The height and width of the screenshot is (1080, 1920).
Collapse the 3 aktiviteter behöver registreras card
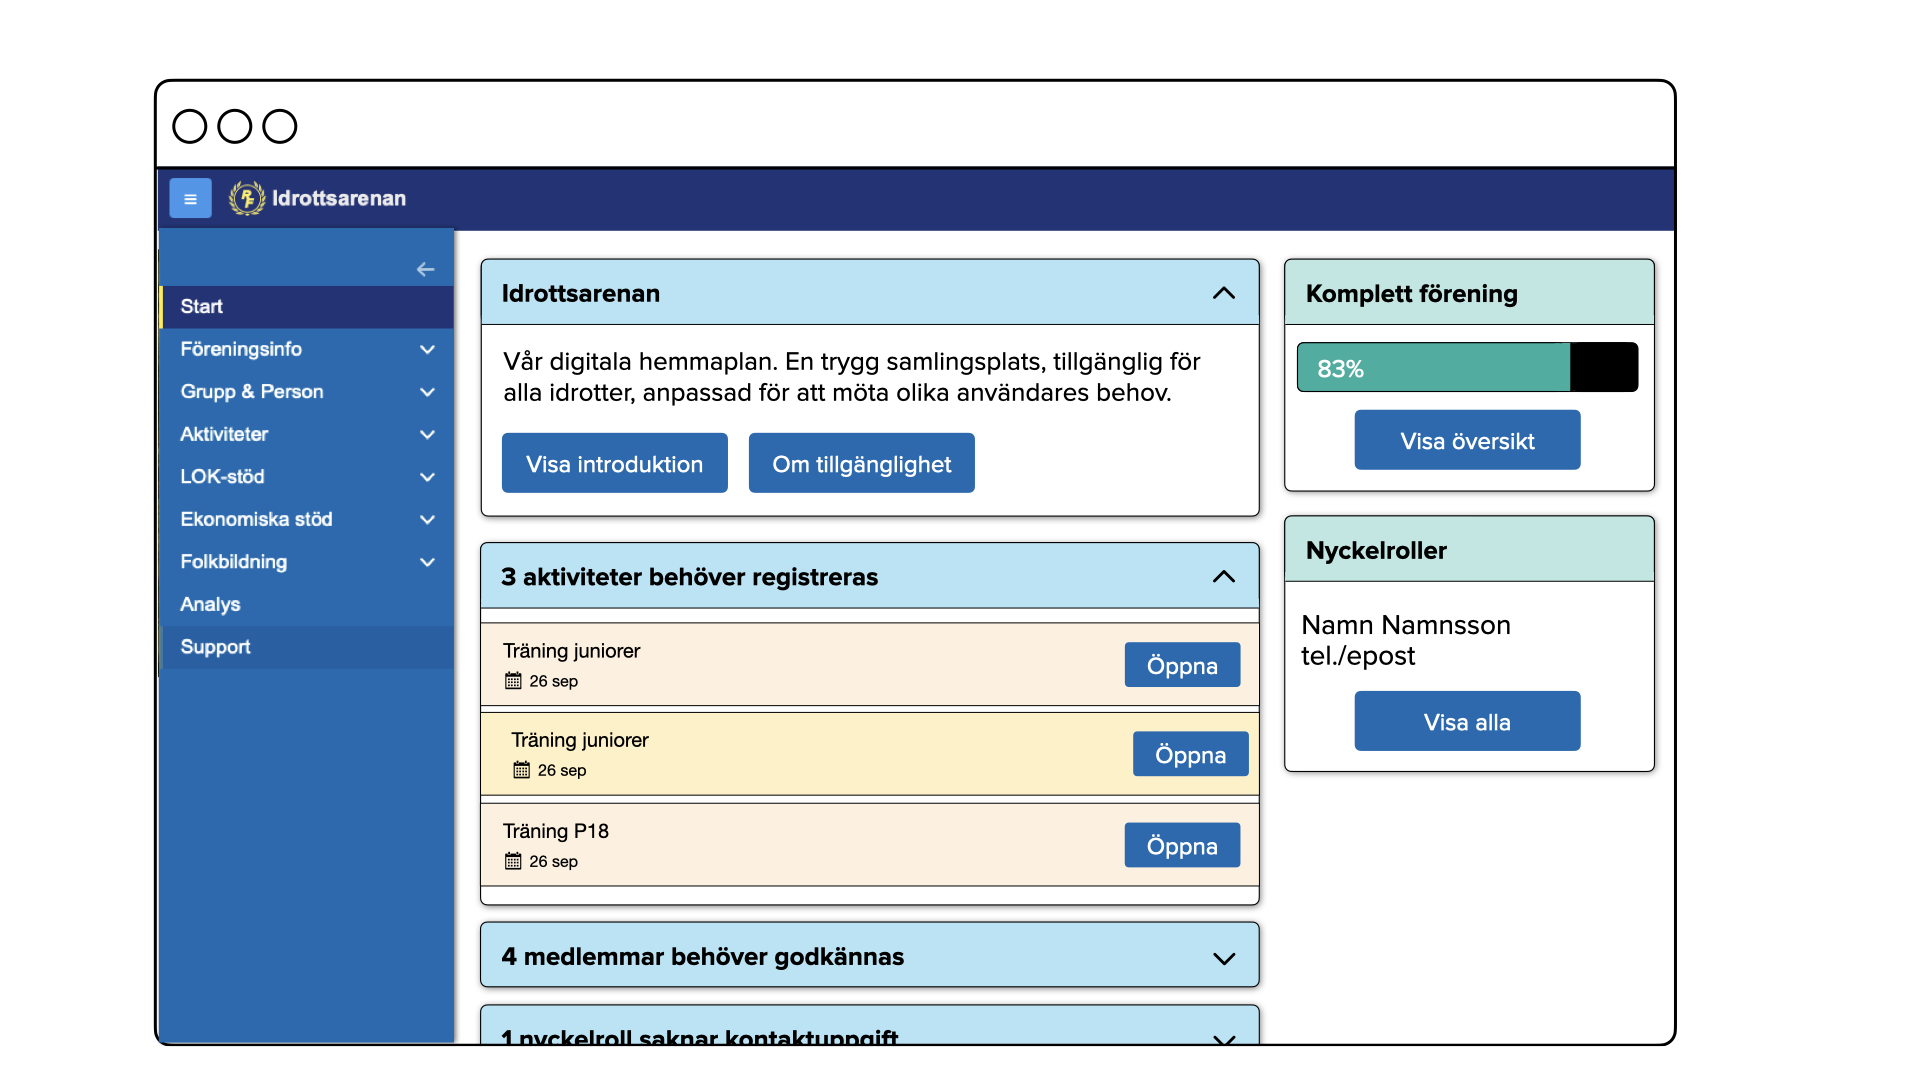tap(1222, 577)
